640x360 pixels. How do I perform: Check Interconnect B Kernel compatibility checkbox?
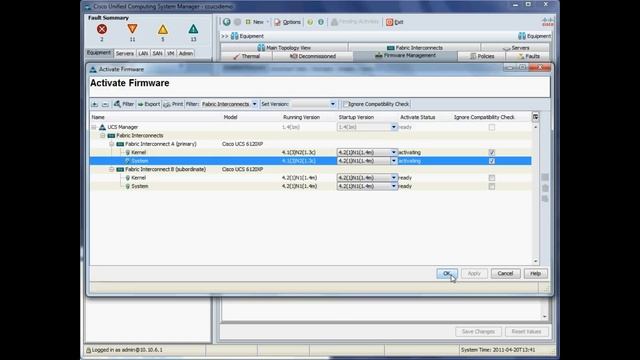[x=492, y=178]
